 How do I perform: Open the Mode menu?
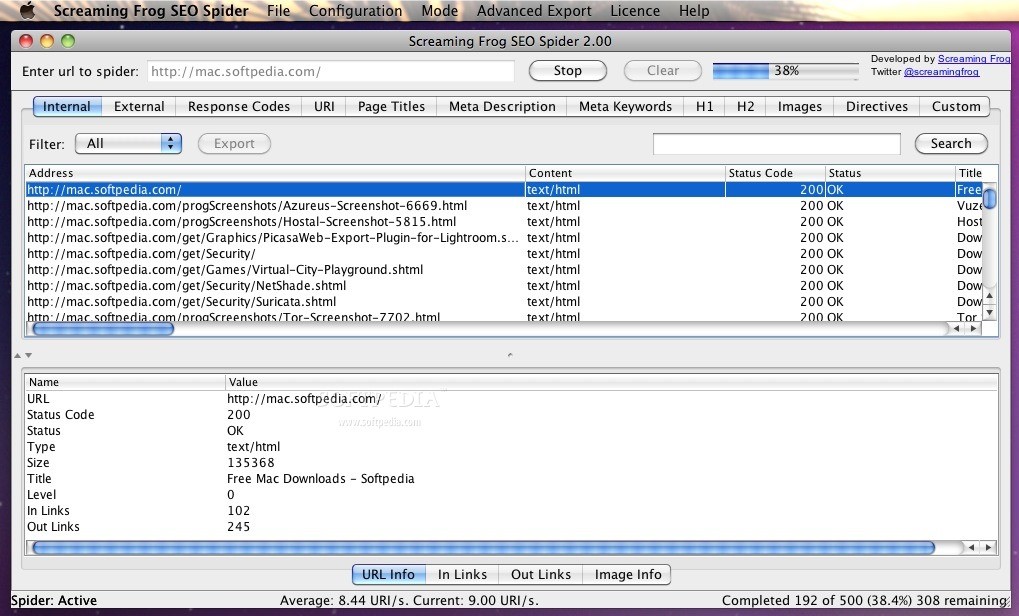pos(439,11)
